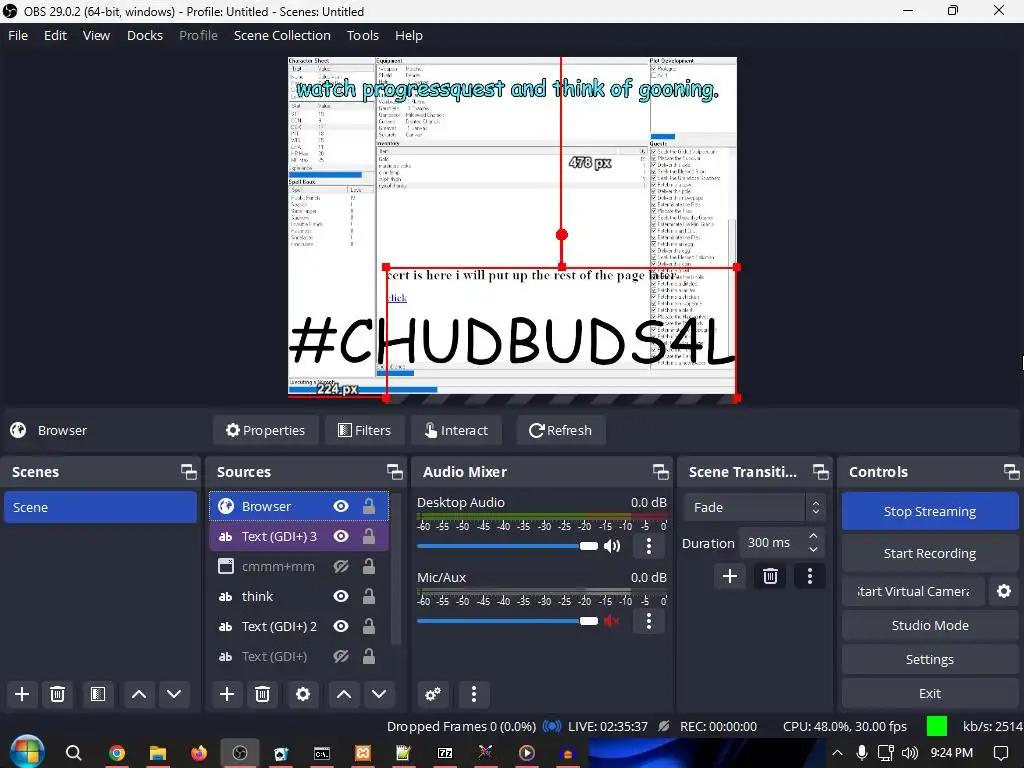Remove selected scene with trash icon
1024x768 pixels.
click(57, 694)
